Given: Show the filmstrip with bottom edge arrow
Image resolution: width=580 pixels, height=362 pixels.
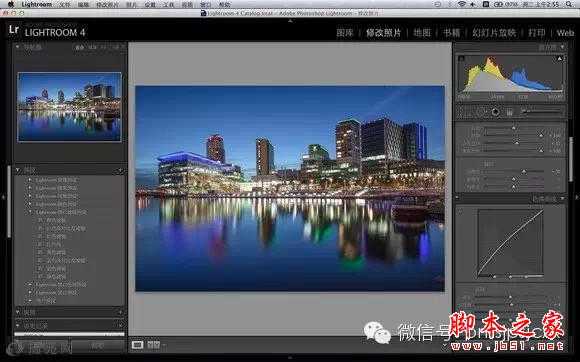Looking at the screenshot, I should pyautogui.click(x=290, y=358).
